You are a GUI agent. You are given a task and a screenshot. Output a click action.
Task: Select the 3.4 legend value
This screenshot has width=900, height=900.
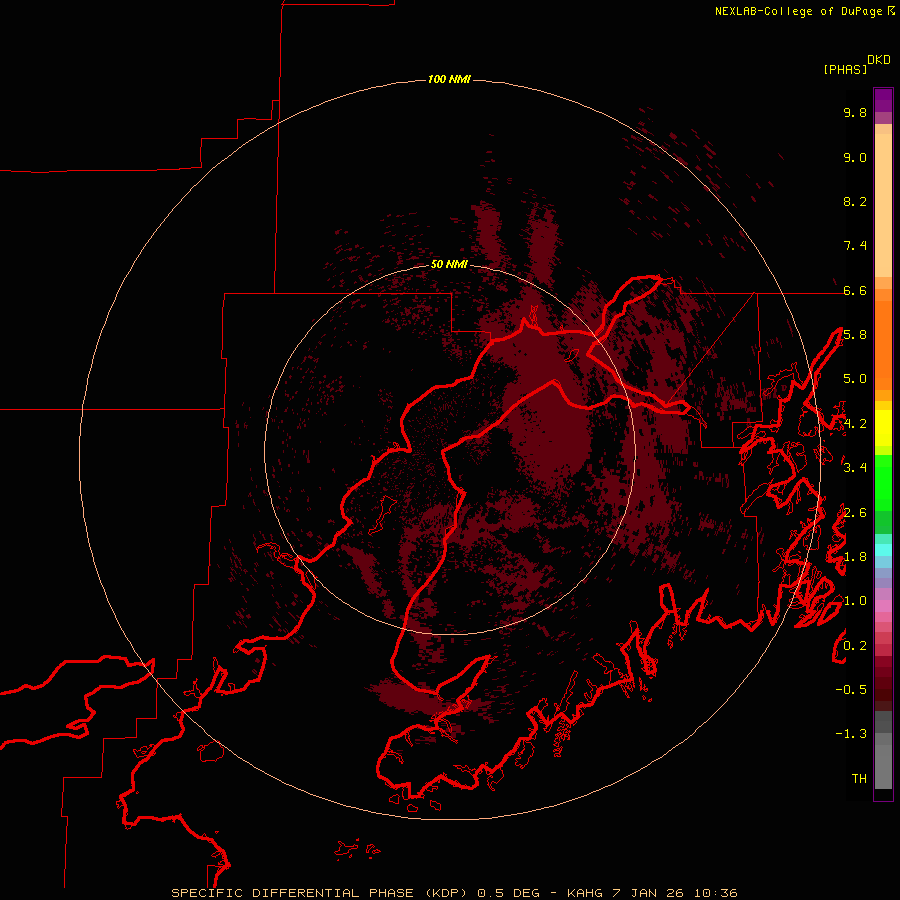pos(855,468)
